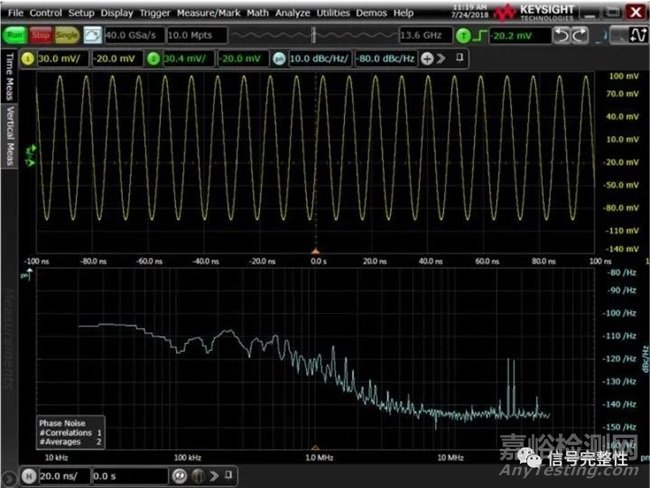
Task: Toggle channel 2 green button
Action: [154, 58]
